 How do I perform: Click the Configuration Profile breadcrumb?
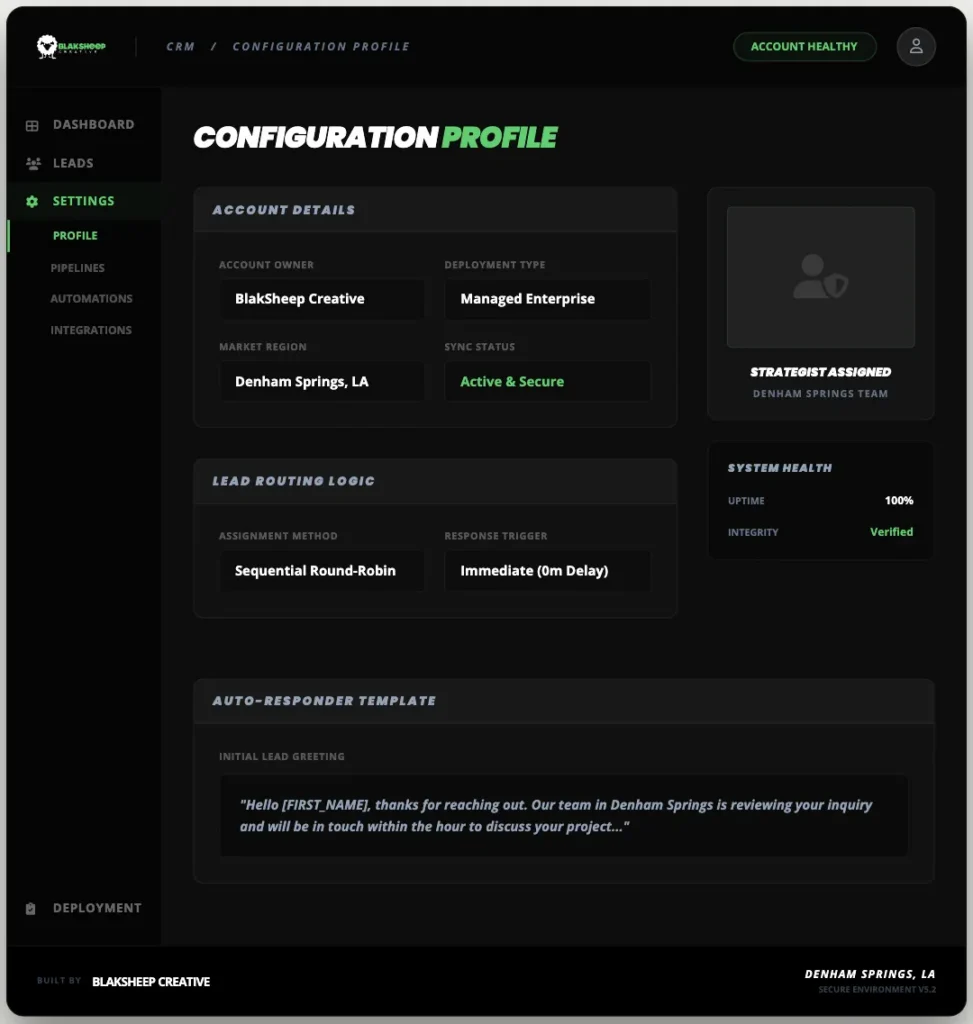(321, 46)
